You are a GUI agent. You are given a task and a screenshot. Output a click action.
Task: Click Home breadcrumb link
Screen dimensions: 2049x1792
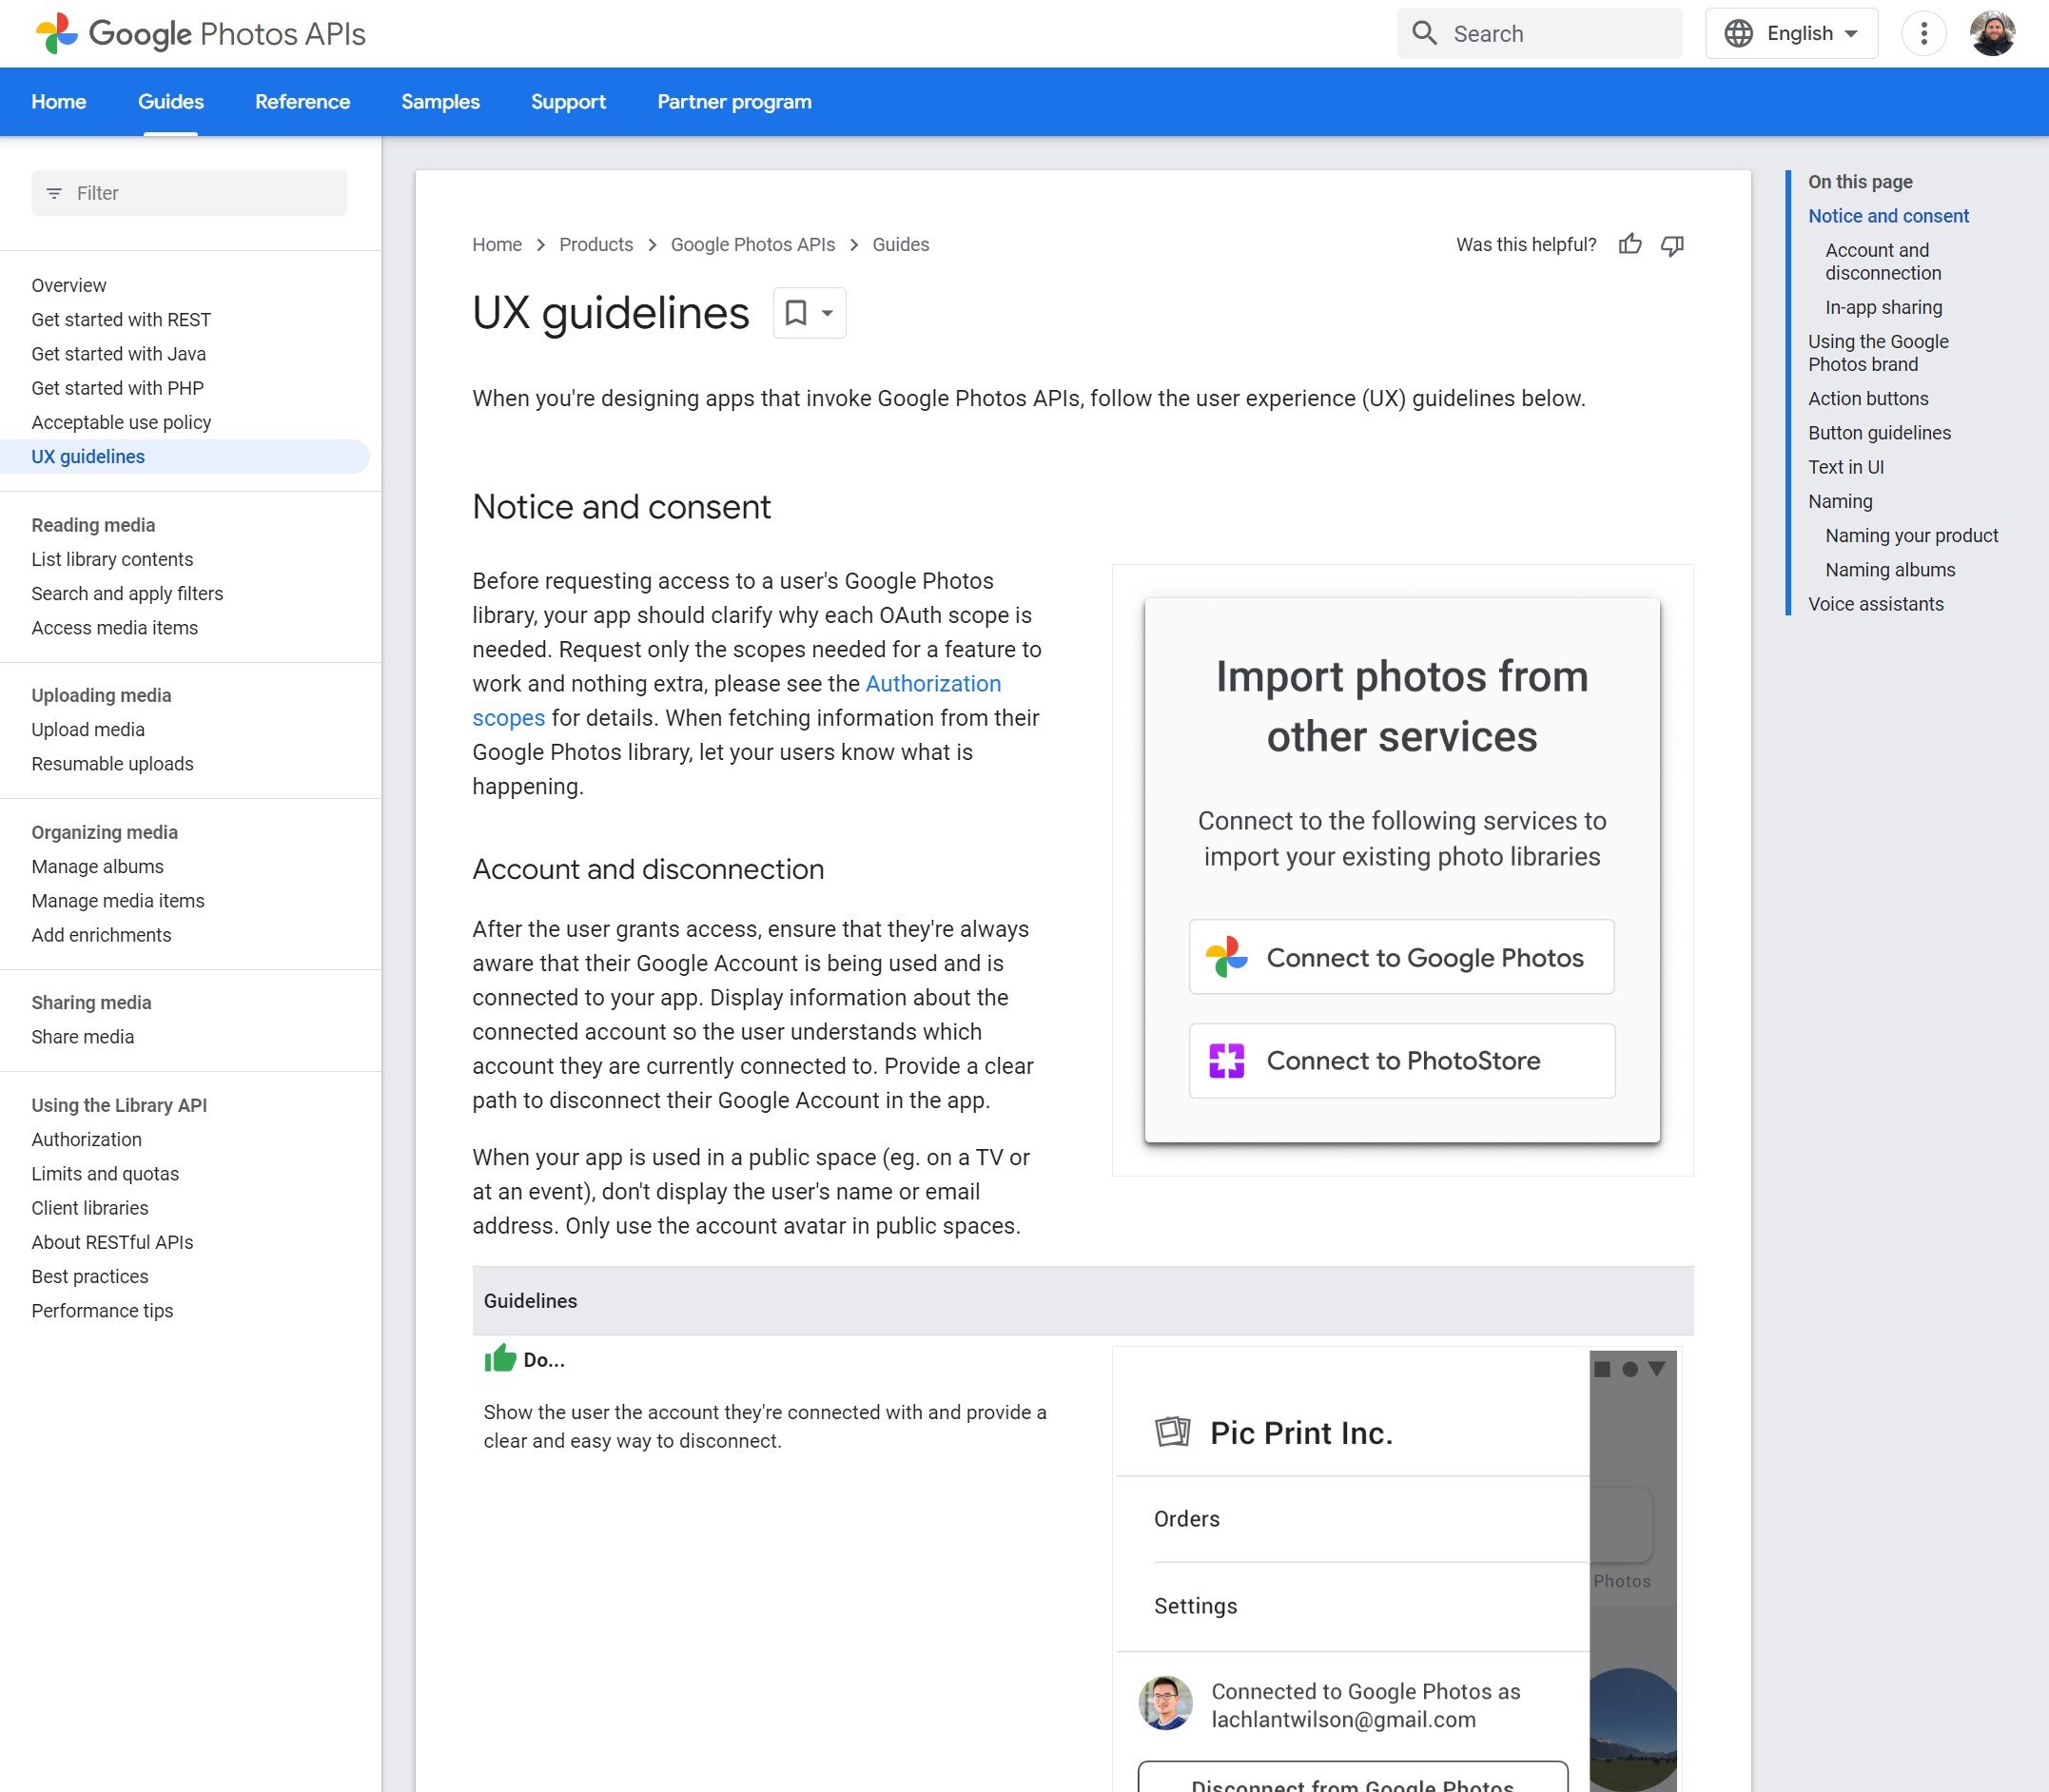497,244
